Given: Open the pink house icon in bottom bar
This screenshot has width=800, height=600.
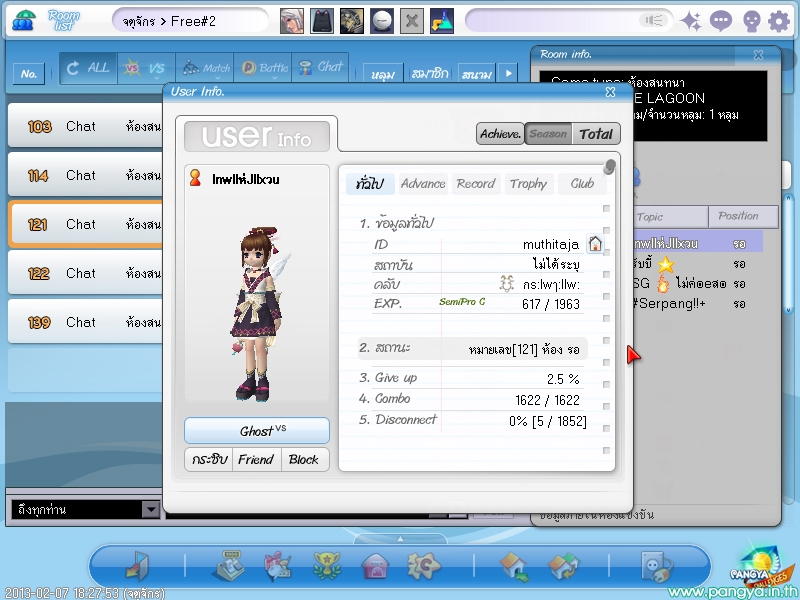Looking at the screenshot, I should (x=376, y=567).
